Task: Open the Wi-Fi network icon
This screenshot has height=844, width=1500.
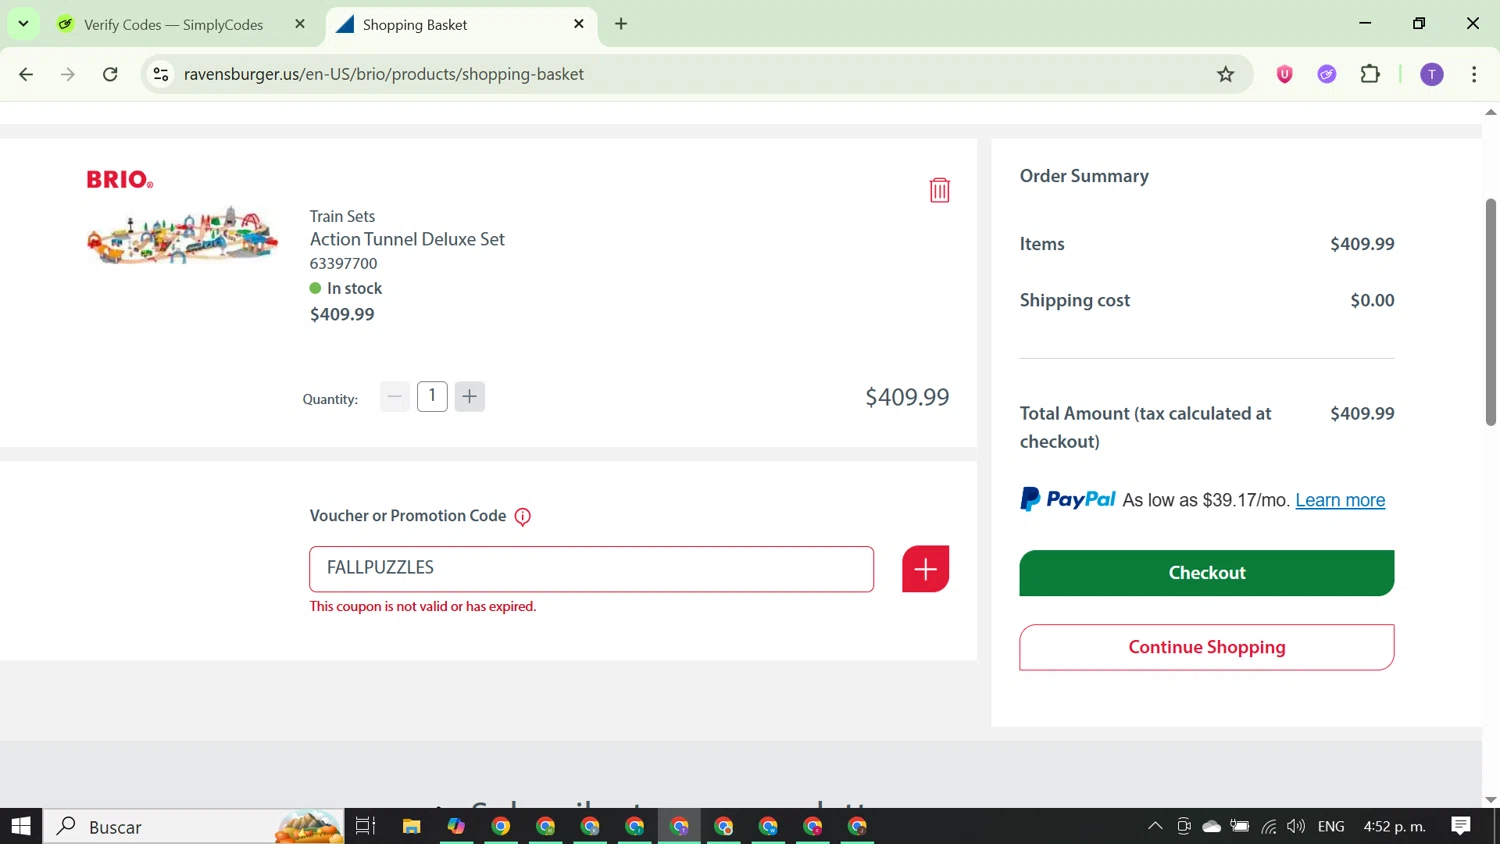Action: coord(1269,826)
